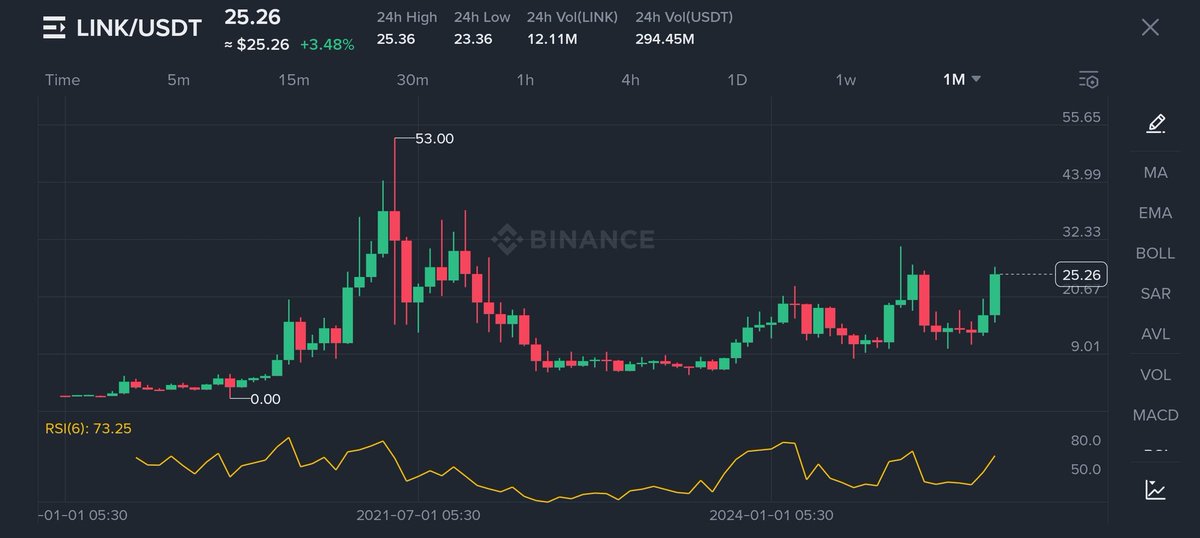
Task: Select the drawing pencil tool
Action: (x=1156, y=124)
